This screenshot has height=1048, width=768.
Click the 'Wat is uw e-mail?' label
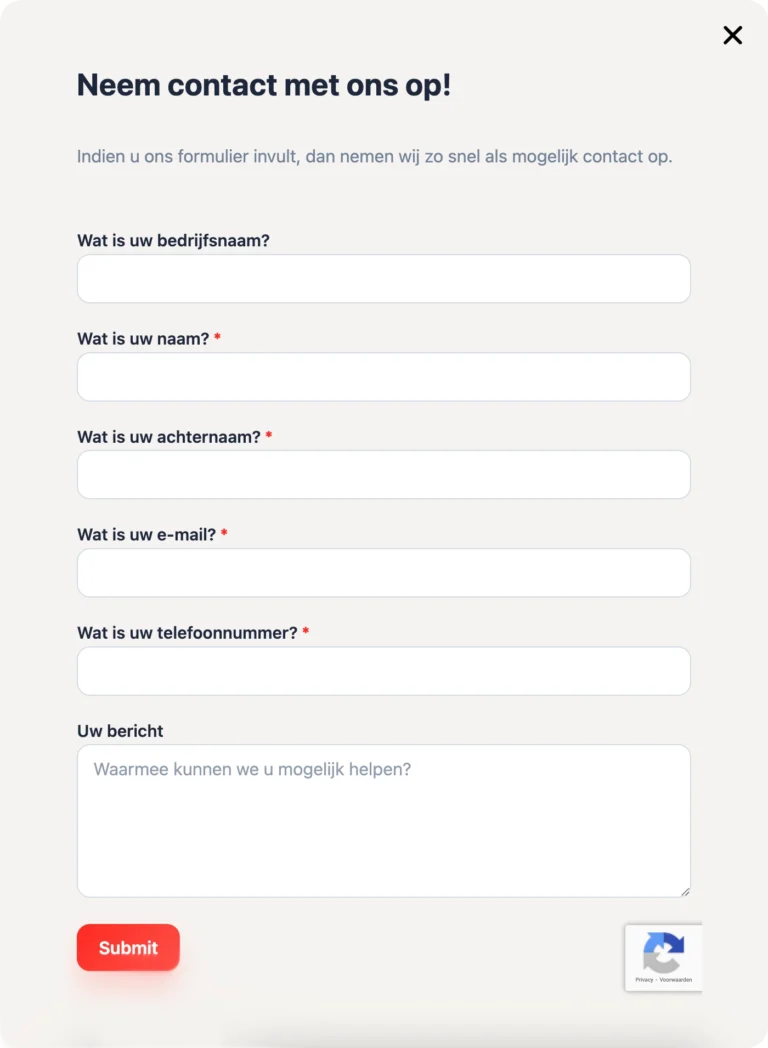pyautogui.click(x=146, y=535)
